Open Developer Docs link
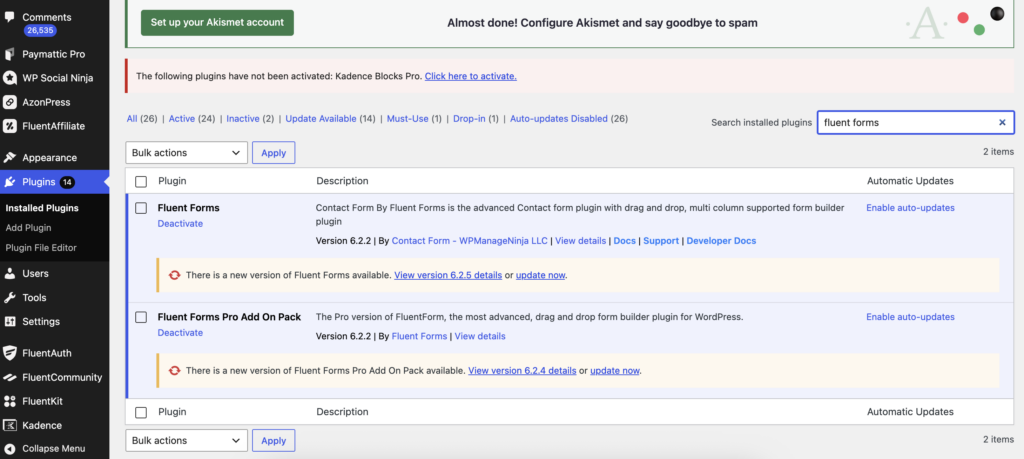Image resolution: width=1024 pixels, height=459 pixels. [x=721, y=240]
